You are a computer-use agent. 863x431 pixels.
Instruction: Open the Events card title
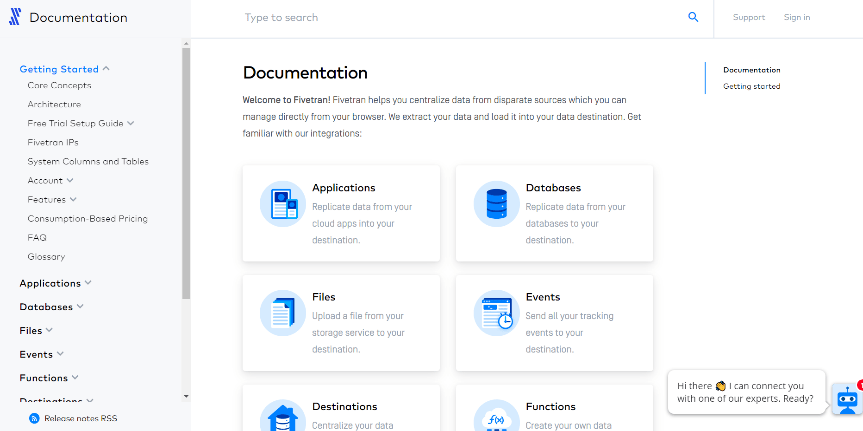pyautogui.click(x=543, y=297)
